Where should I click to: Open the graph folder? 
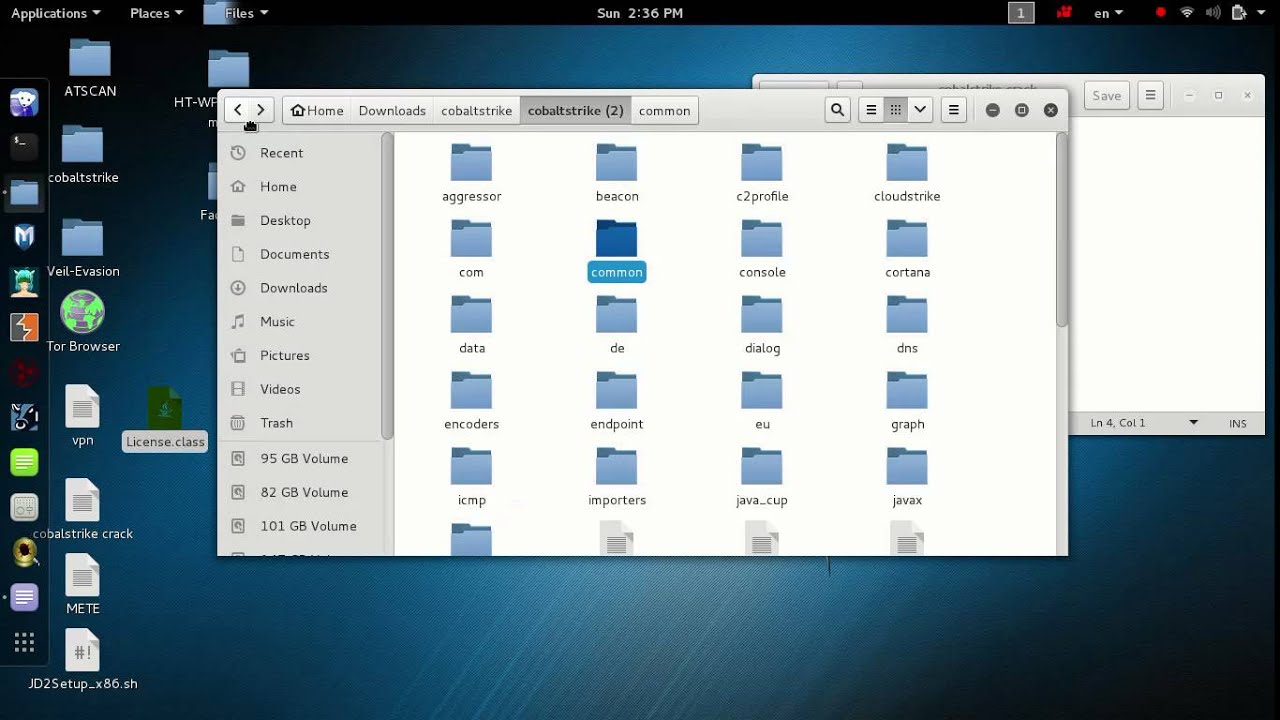point(907,401)
